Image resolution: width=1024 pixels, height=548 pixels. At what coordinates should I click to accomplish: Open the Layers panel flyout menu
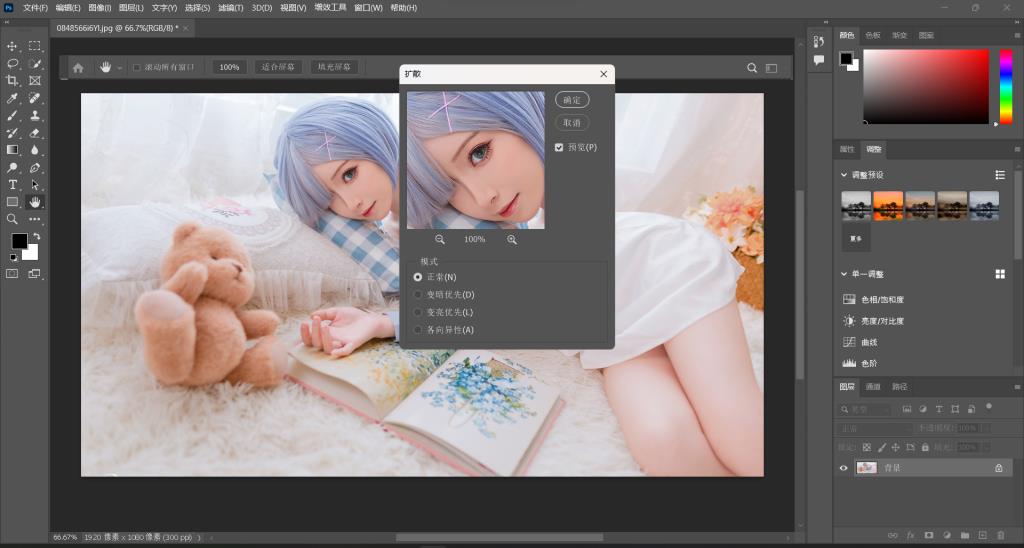click(x=1017, y=387)
